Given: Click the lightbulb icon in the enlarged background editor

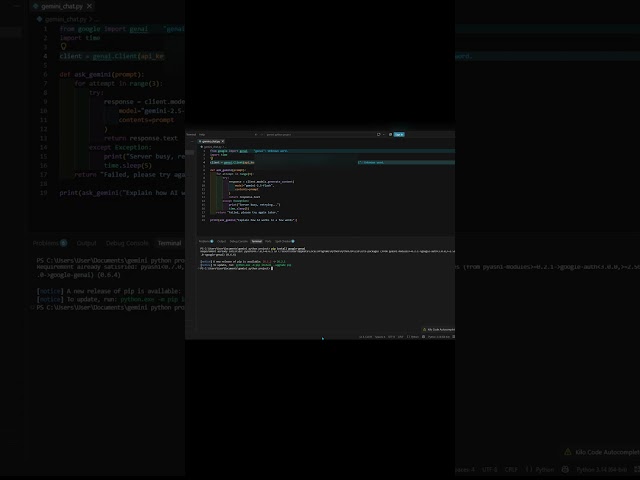Looking at the screenshot, I should tap(63, 47).
